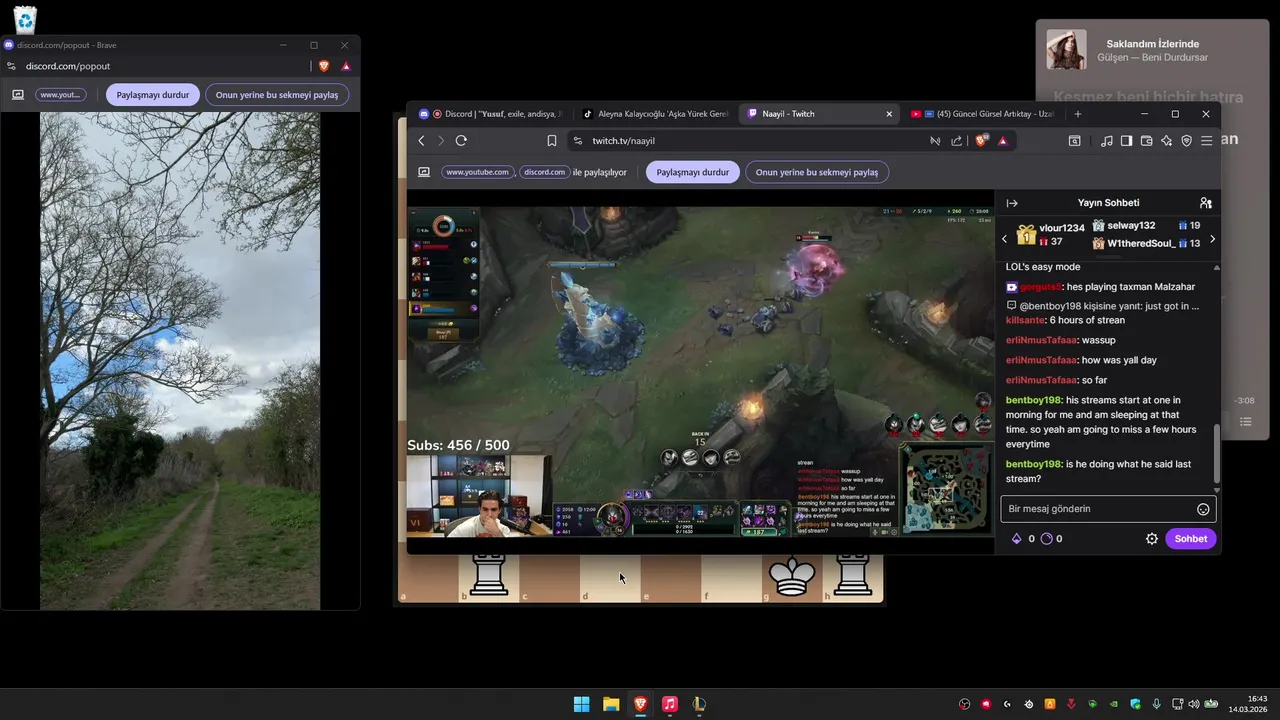Click the microphone icon in system tray

pos(1156,704)
